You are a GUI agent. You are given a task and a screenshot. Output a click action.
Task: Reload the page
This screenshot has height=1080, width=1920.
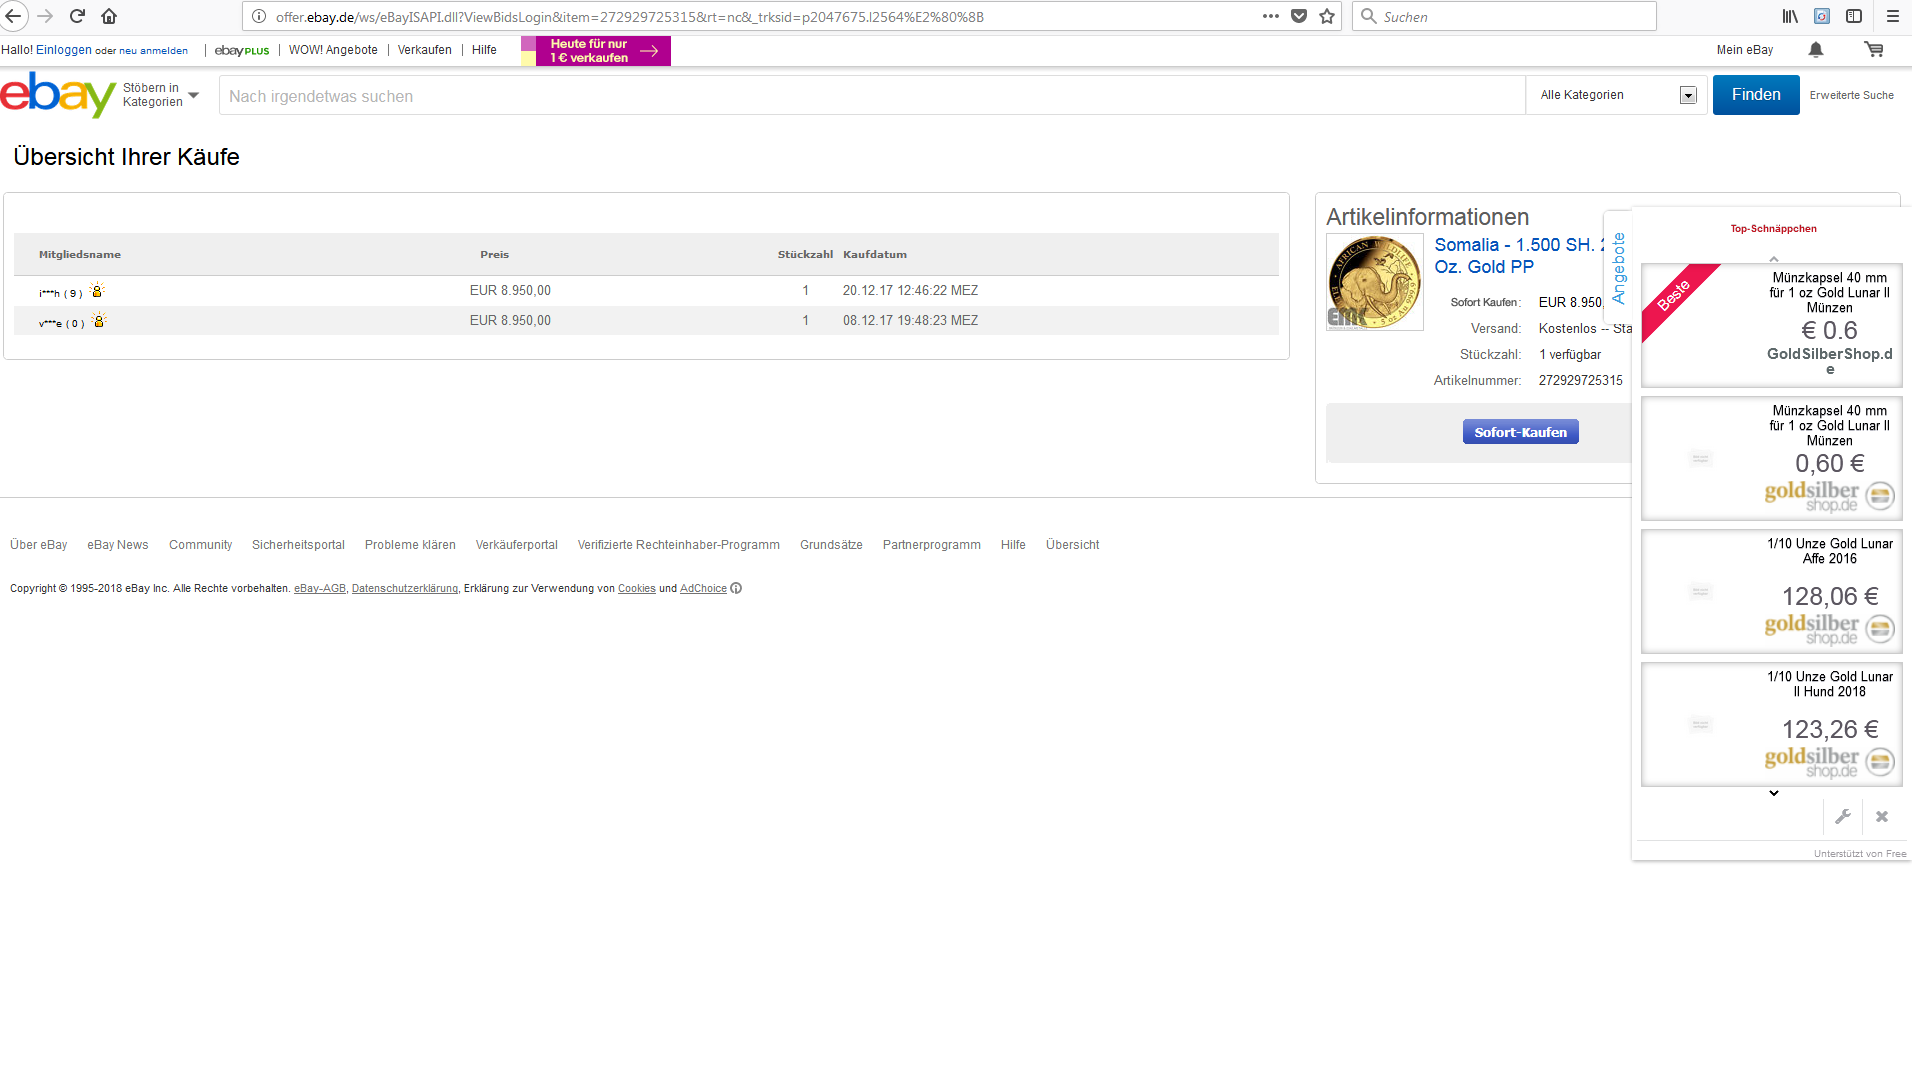pos(77,16)
